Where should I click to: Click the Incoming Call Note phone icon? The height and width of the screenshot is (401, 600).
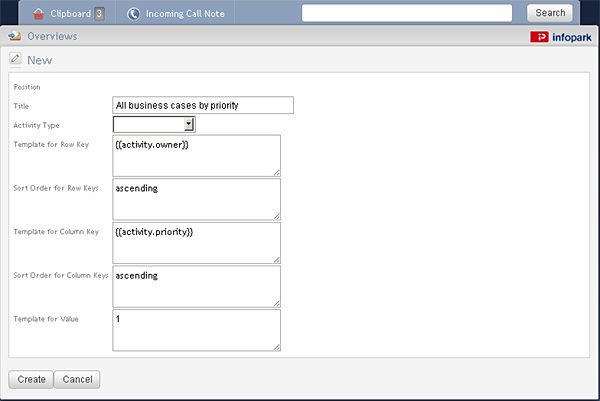point(134,14)
